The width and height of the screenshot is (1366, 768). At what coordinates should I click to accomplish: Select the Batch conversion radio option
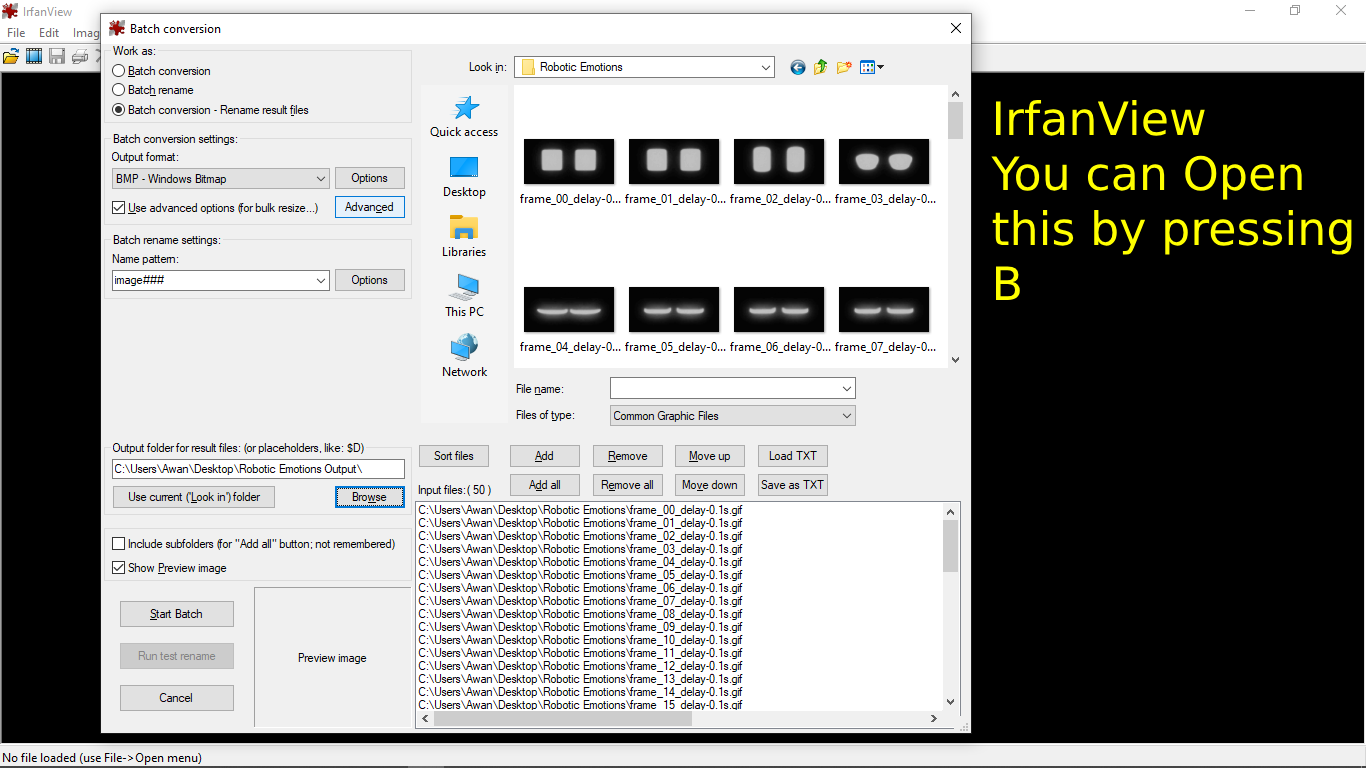click(119, 71)
